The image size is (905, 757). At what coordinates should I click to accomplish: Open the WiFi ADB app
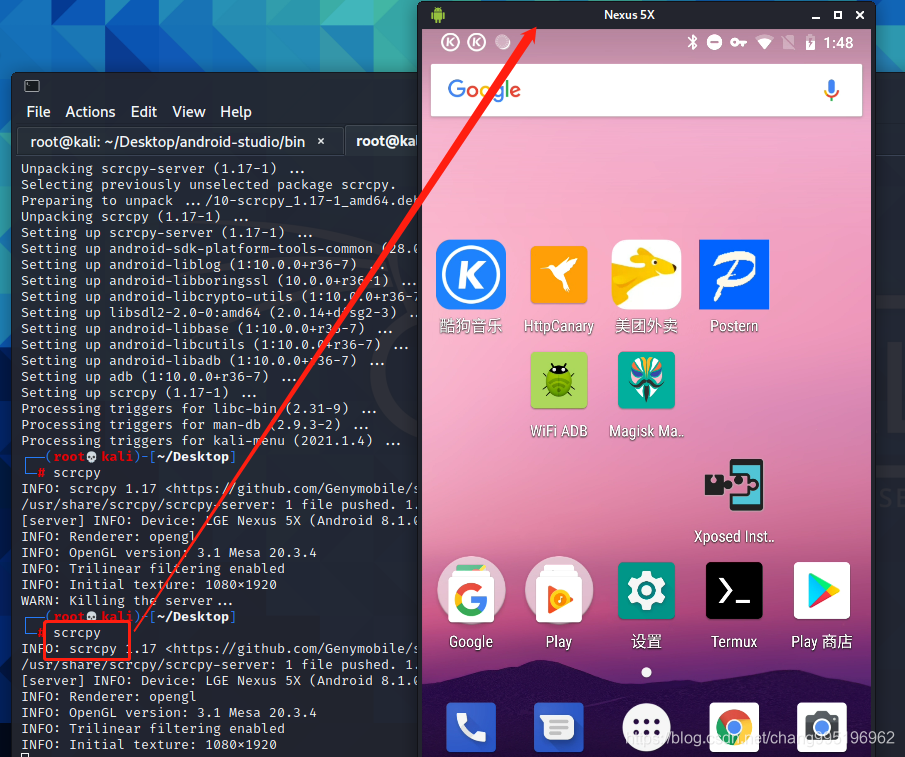tap(558, 380)
